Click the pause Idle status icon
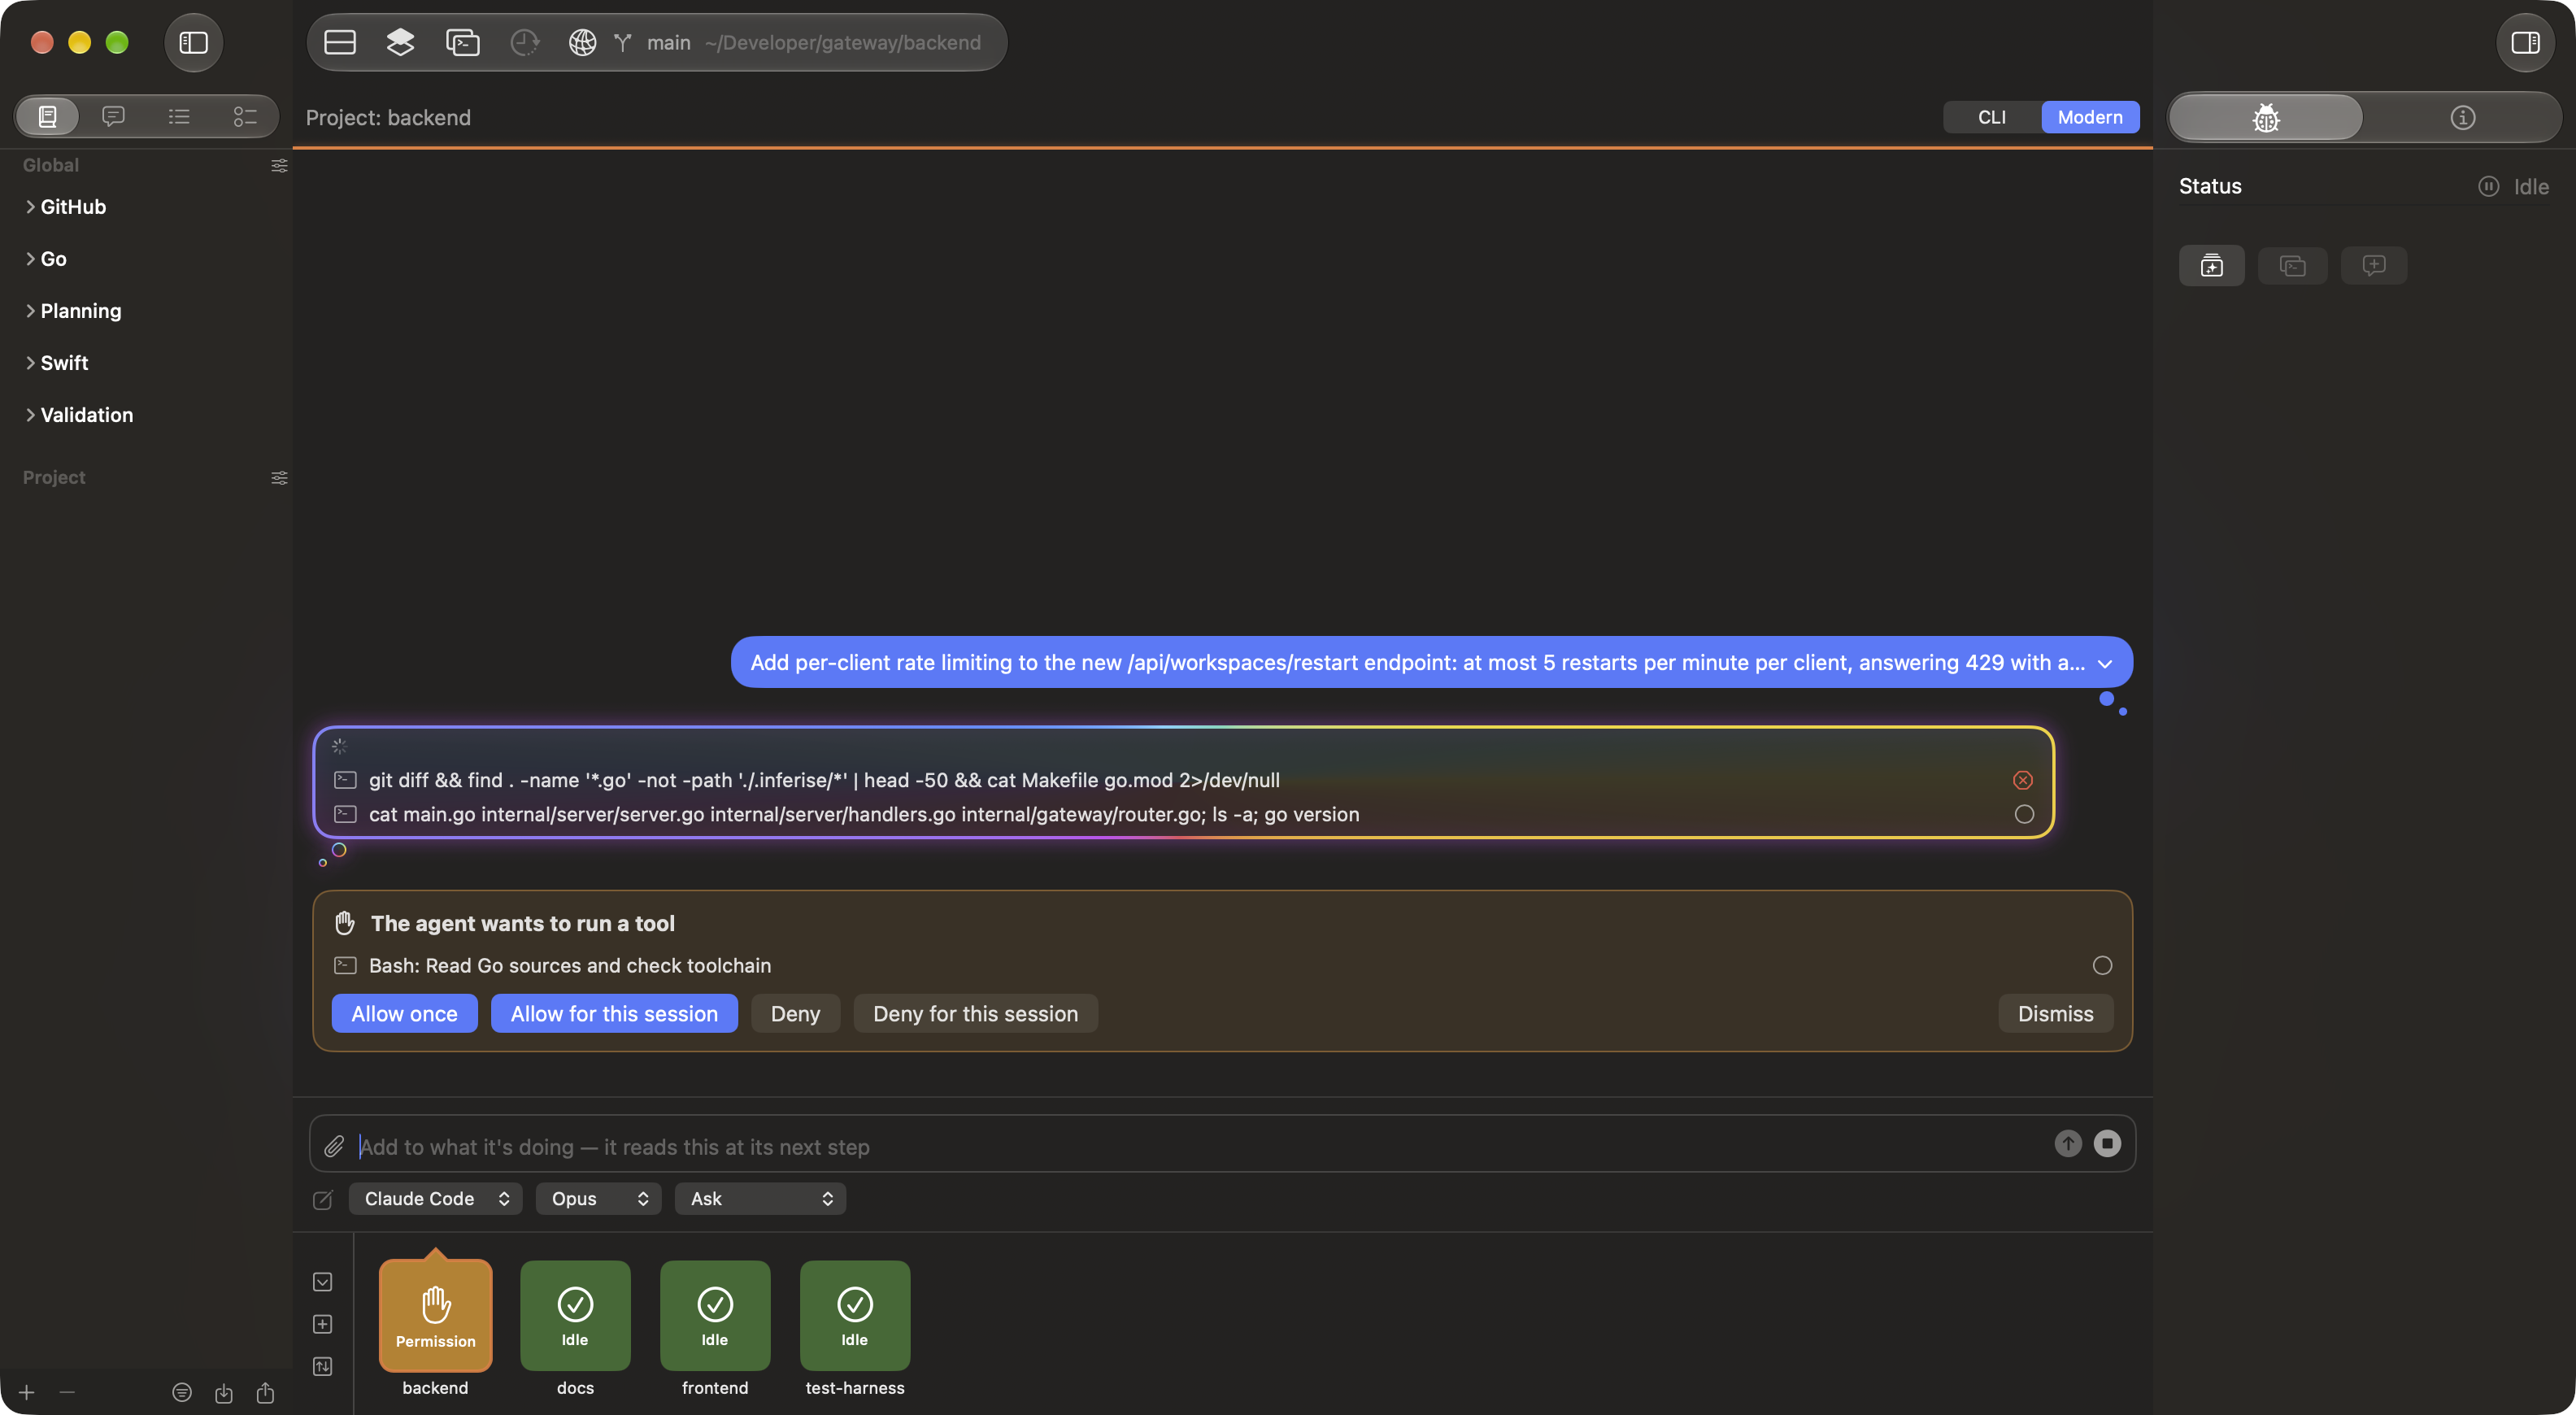Image resolution: width=2576 pixels, height=1415 pixels. (2488, 187)
